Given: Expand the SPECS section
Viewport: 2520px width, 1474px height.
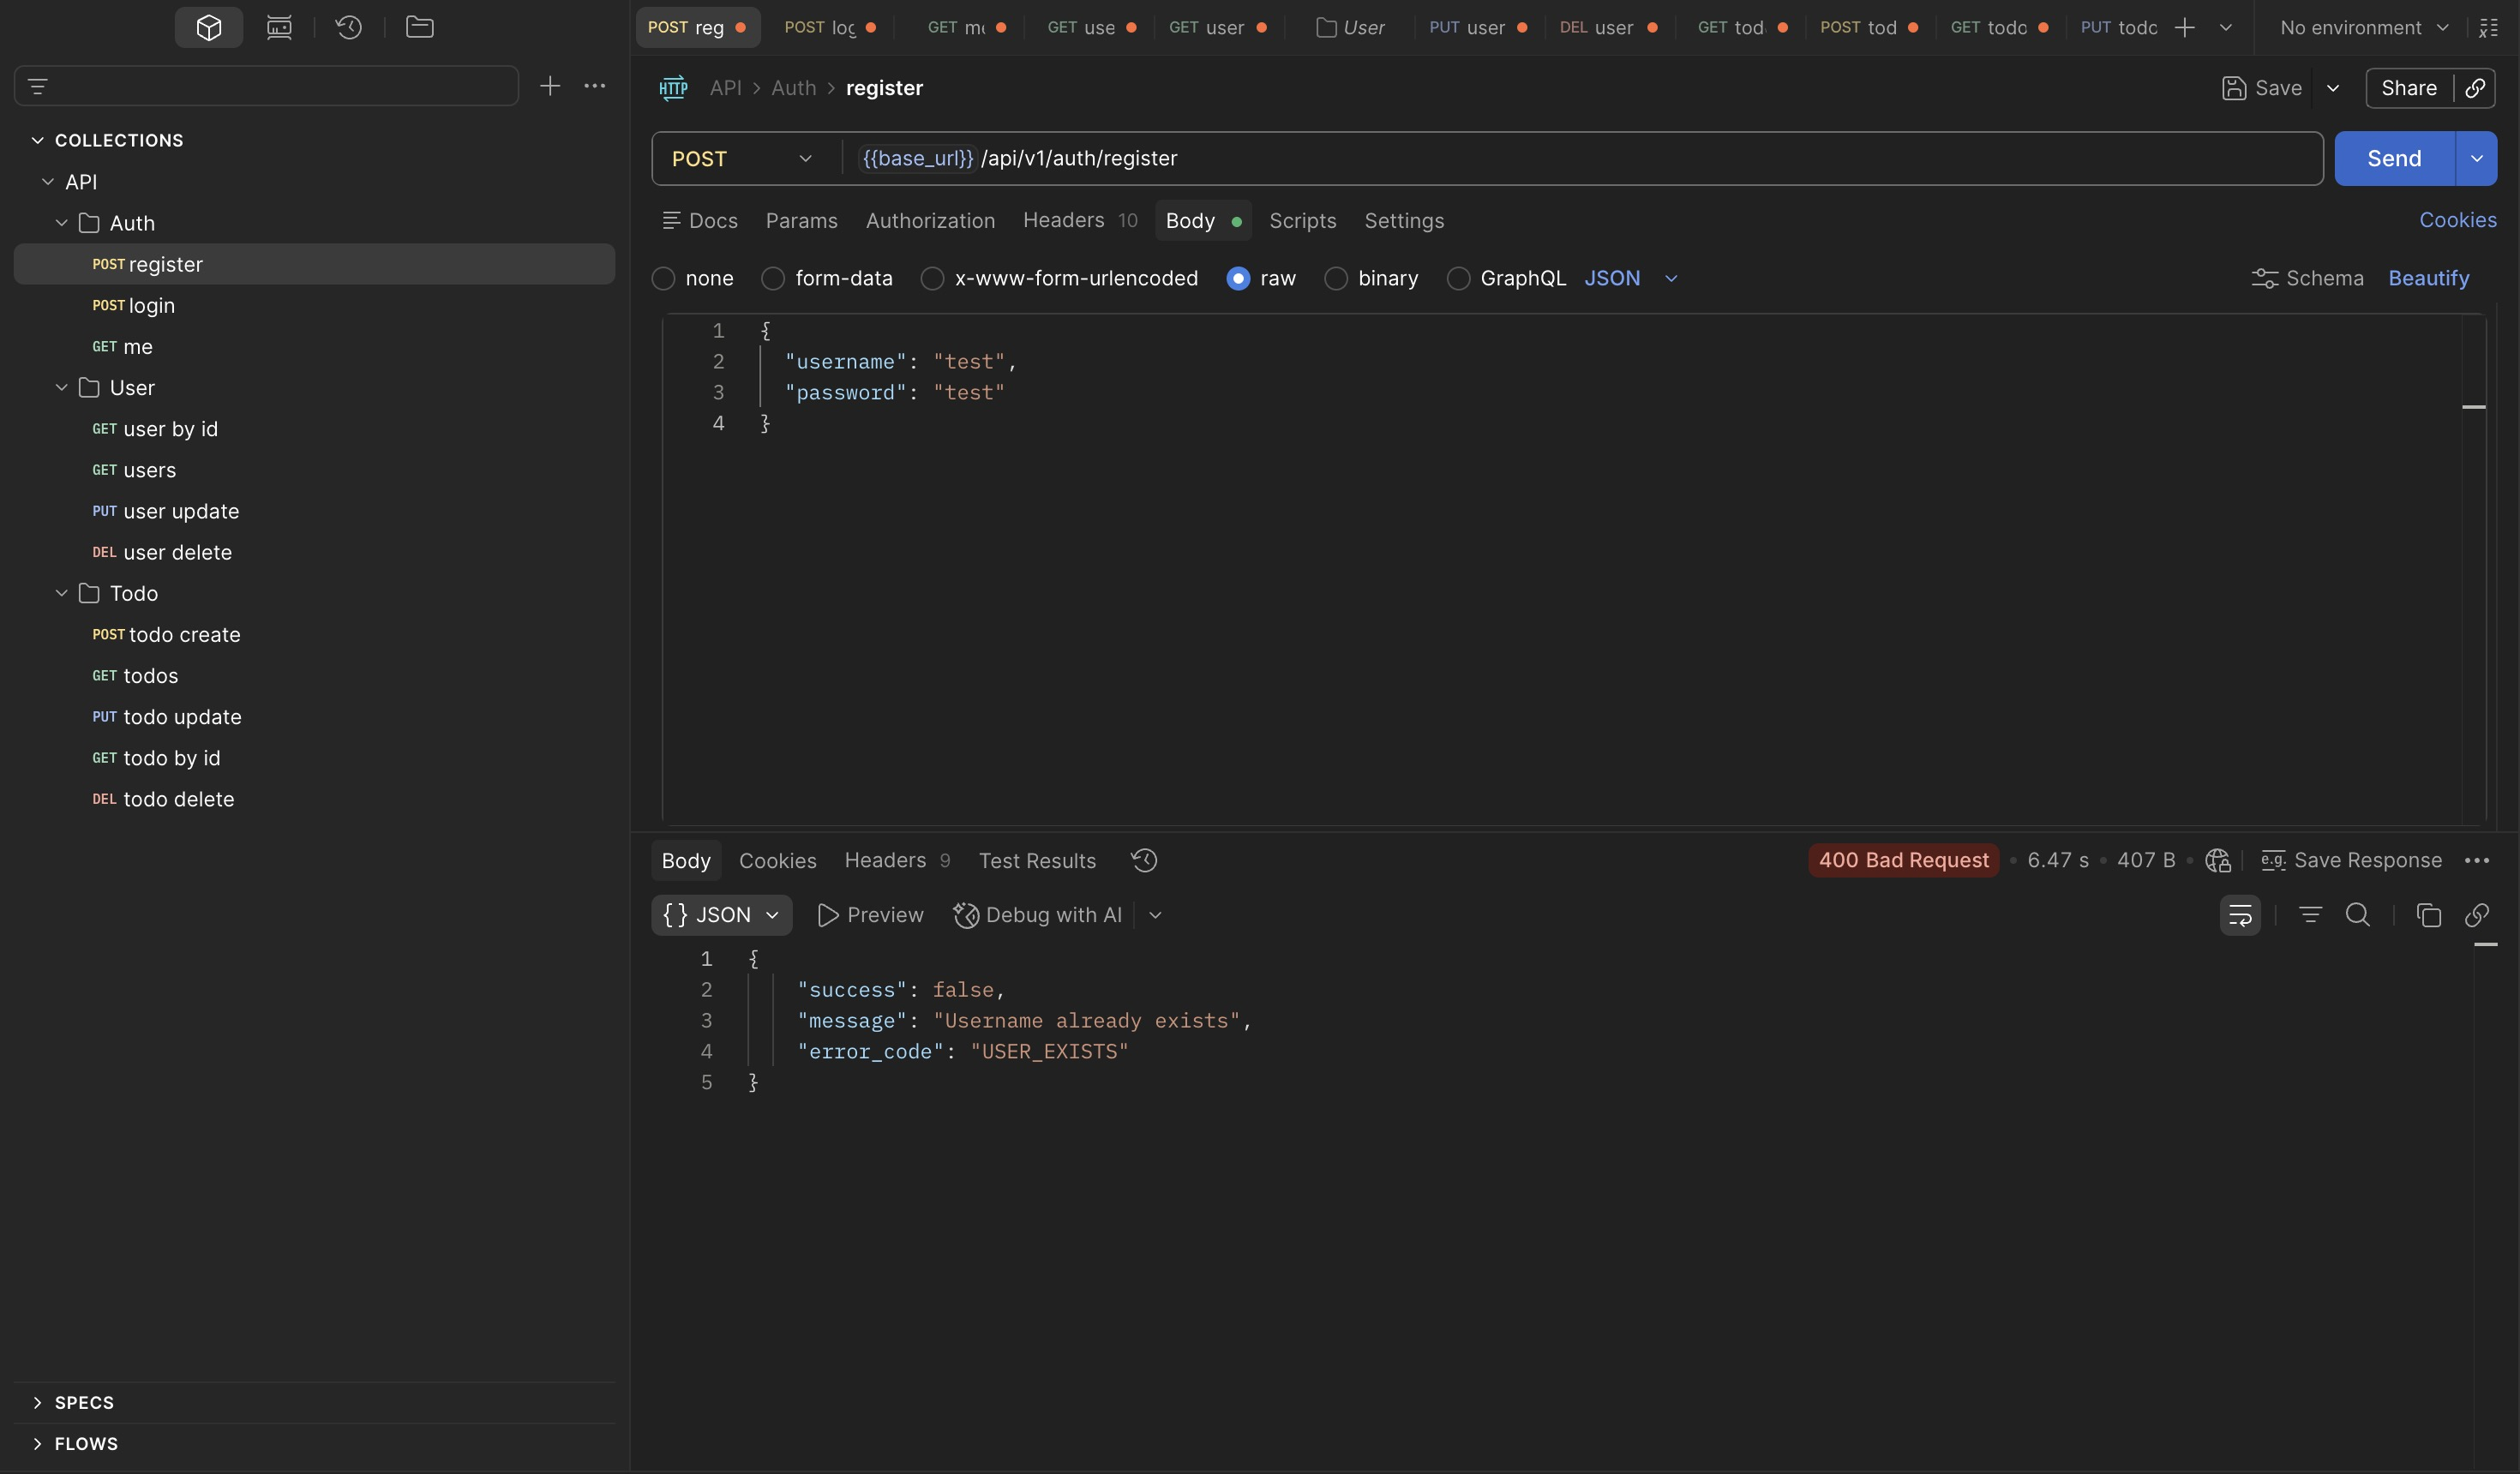Looking at the screenshot, I should (37, 1402).
